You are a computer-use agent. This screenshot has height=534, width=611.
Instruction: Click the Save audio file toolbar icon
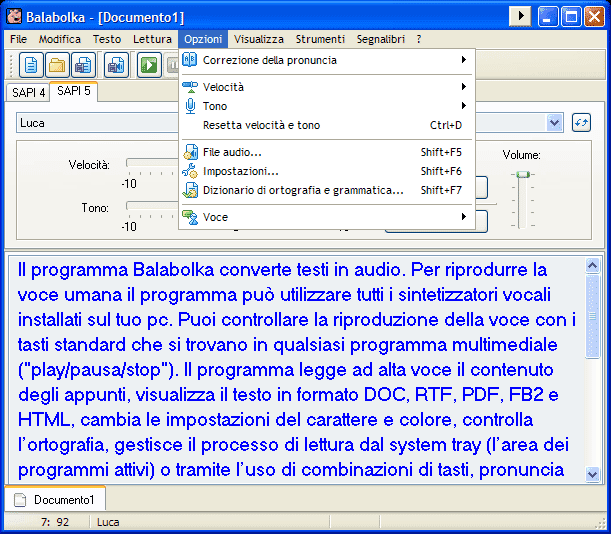point(116,65)
